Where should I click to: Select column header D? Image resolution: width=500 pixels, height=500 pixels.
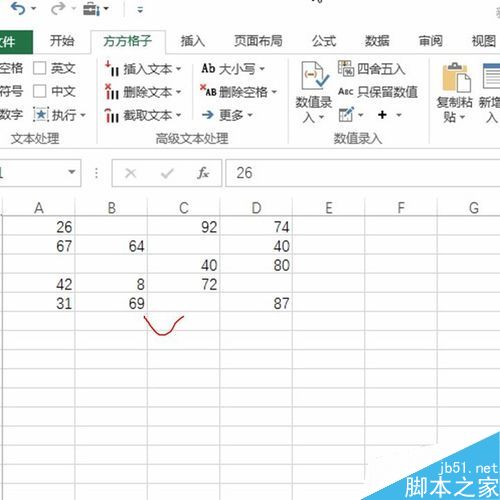pyautogui.click(x=256, y=208)
